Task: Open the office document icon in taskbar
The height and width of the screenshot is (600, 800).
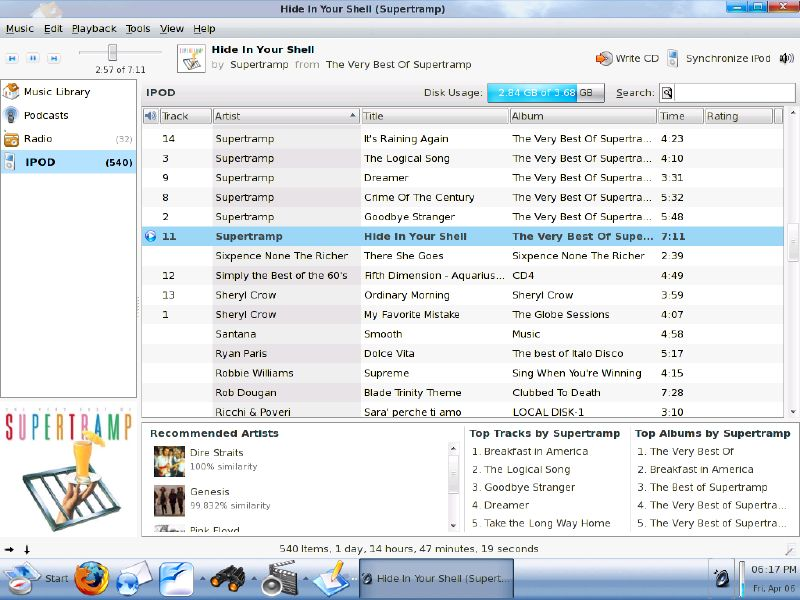Action: click(x=176, y=579)
